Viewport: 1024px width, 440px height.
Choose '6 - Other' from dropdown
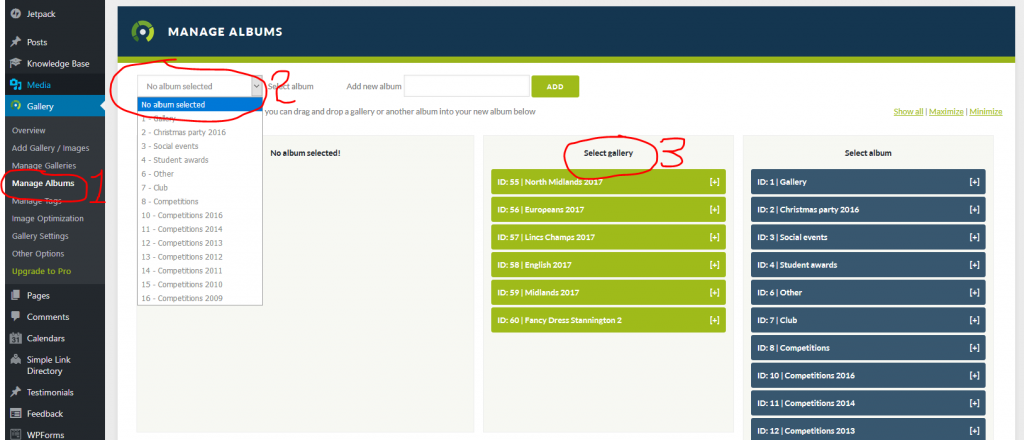pyautogui.click(x=200, y=174)
